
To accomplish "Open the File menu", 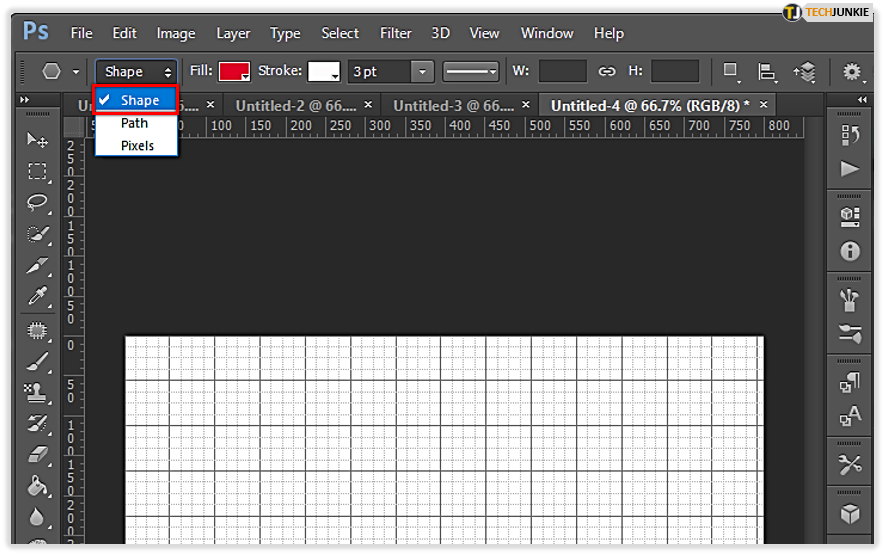I will (81, 33).
